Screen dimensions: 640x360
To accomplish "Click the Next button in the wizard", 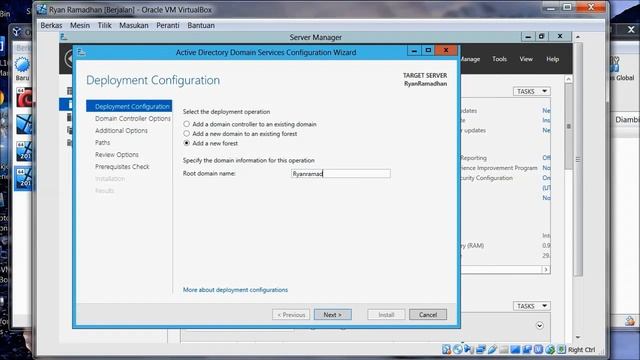I will tap(332, 315).
